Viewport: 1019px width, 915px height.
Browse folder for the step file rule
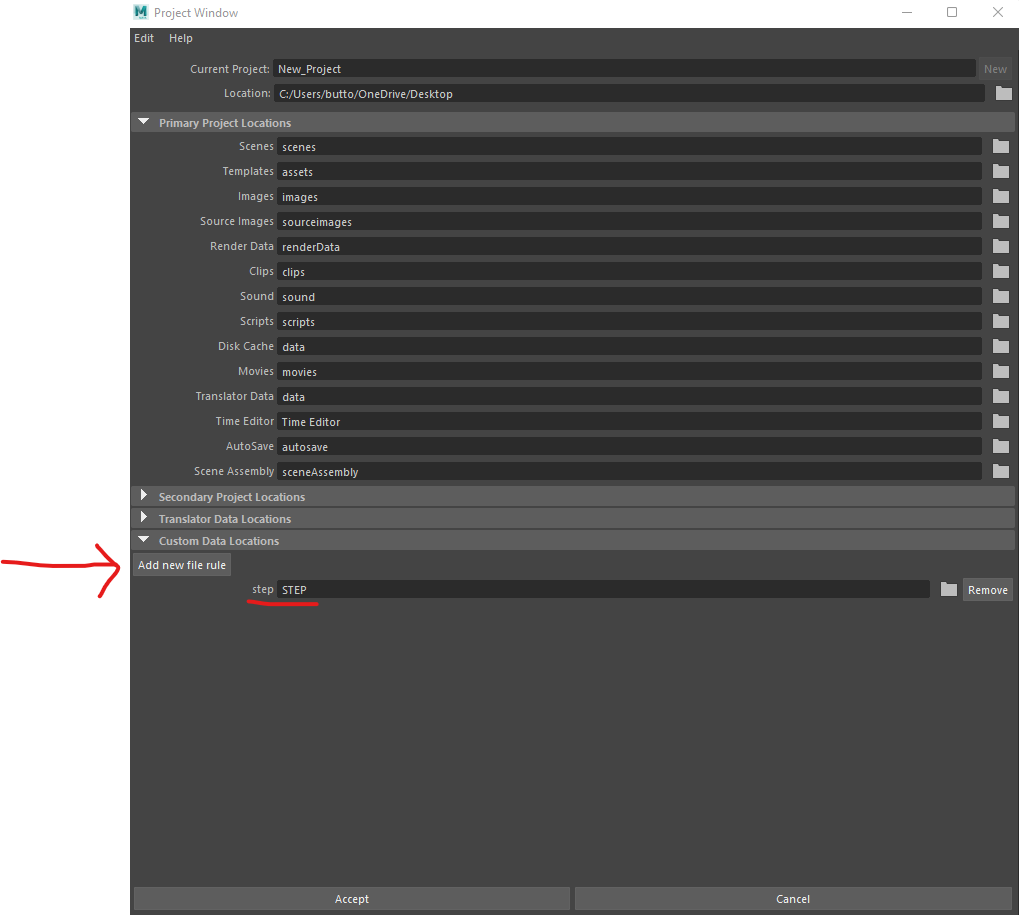(x=949, y=589)
